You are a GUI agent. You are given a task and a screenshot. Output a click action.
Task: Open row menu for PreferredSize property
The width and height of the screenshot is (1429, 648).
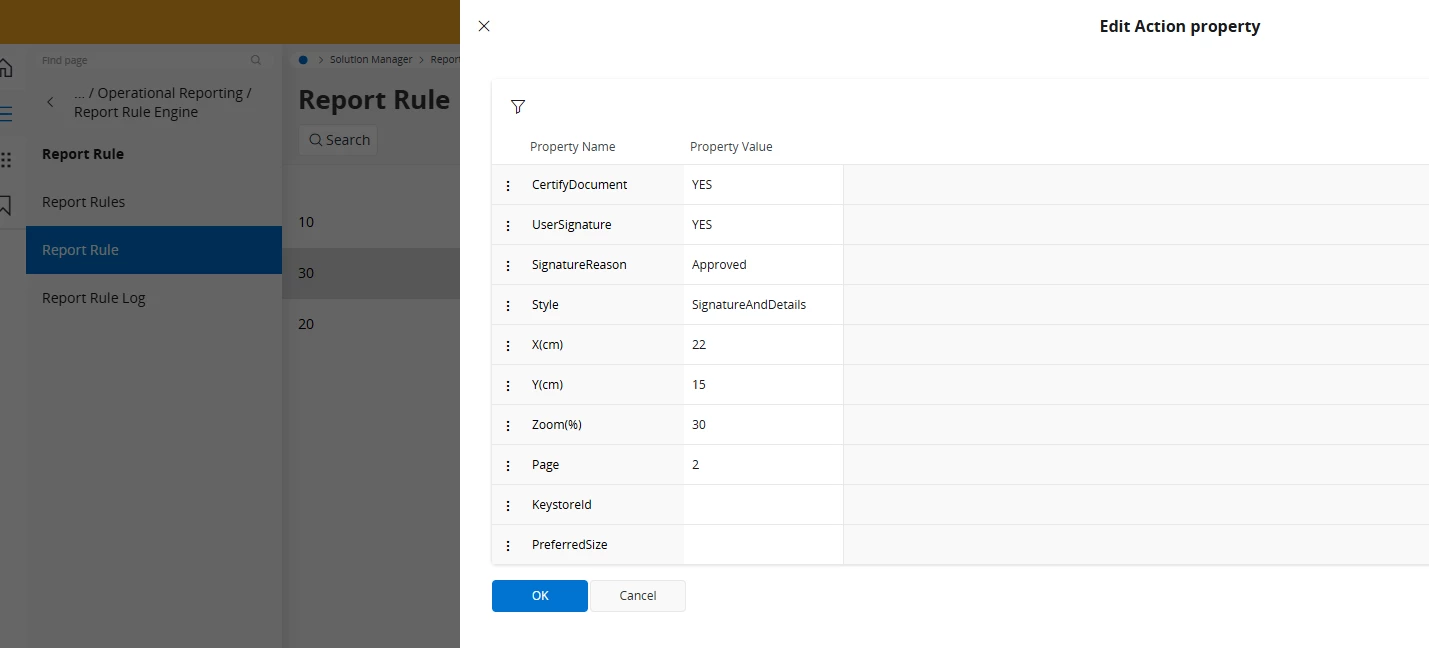click(508, 545)
